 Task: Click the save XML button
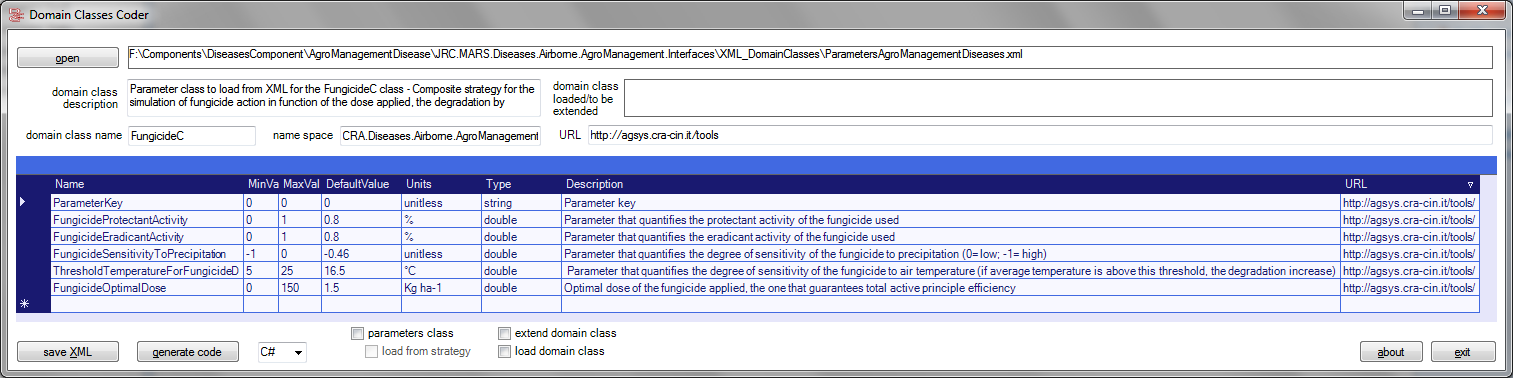coord(68,352)
